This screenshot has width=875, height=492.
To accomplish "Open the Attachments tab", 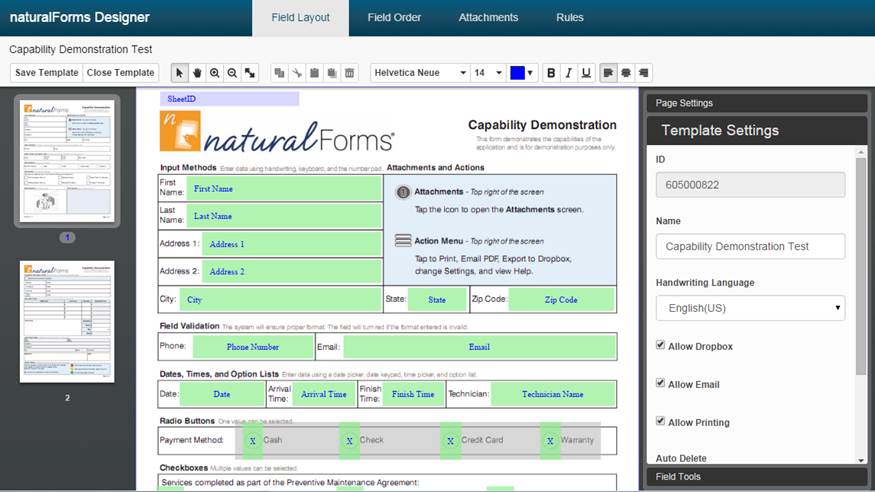I will click(488, 18).
